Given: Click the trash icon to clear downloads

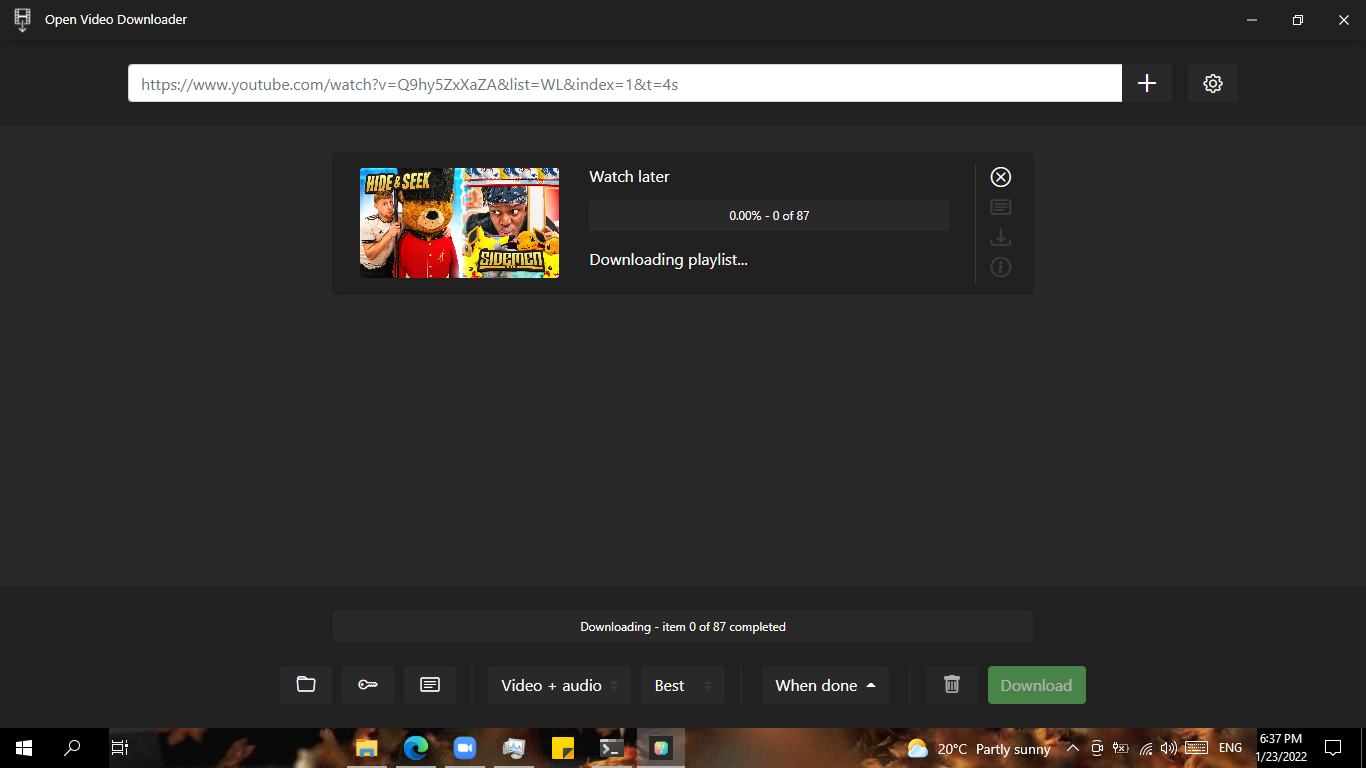Looking at the screenshot, I should (951, 685).
